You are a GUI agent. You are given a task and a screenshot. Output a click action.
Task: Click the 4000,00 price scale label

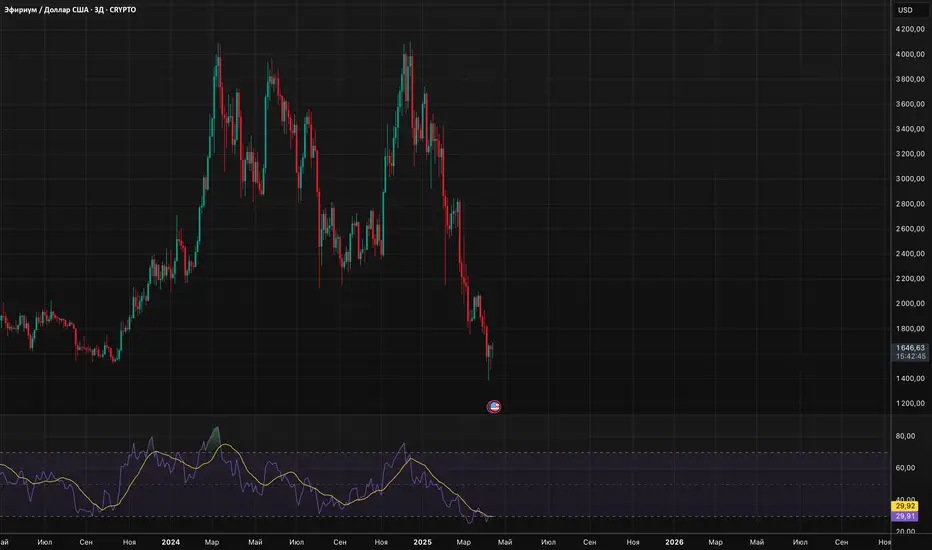(x=910, y=54)
